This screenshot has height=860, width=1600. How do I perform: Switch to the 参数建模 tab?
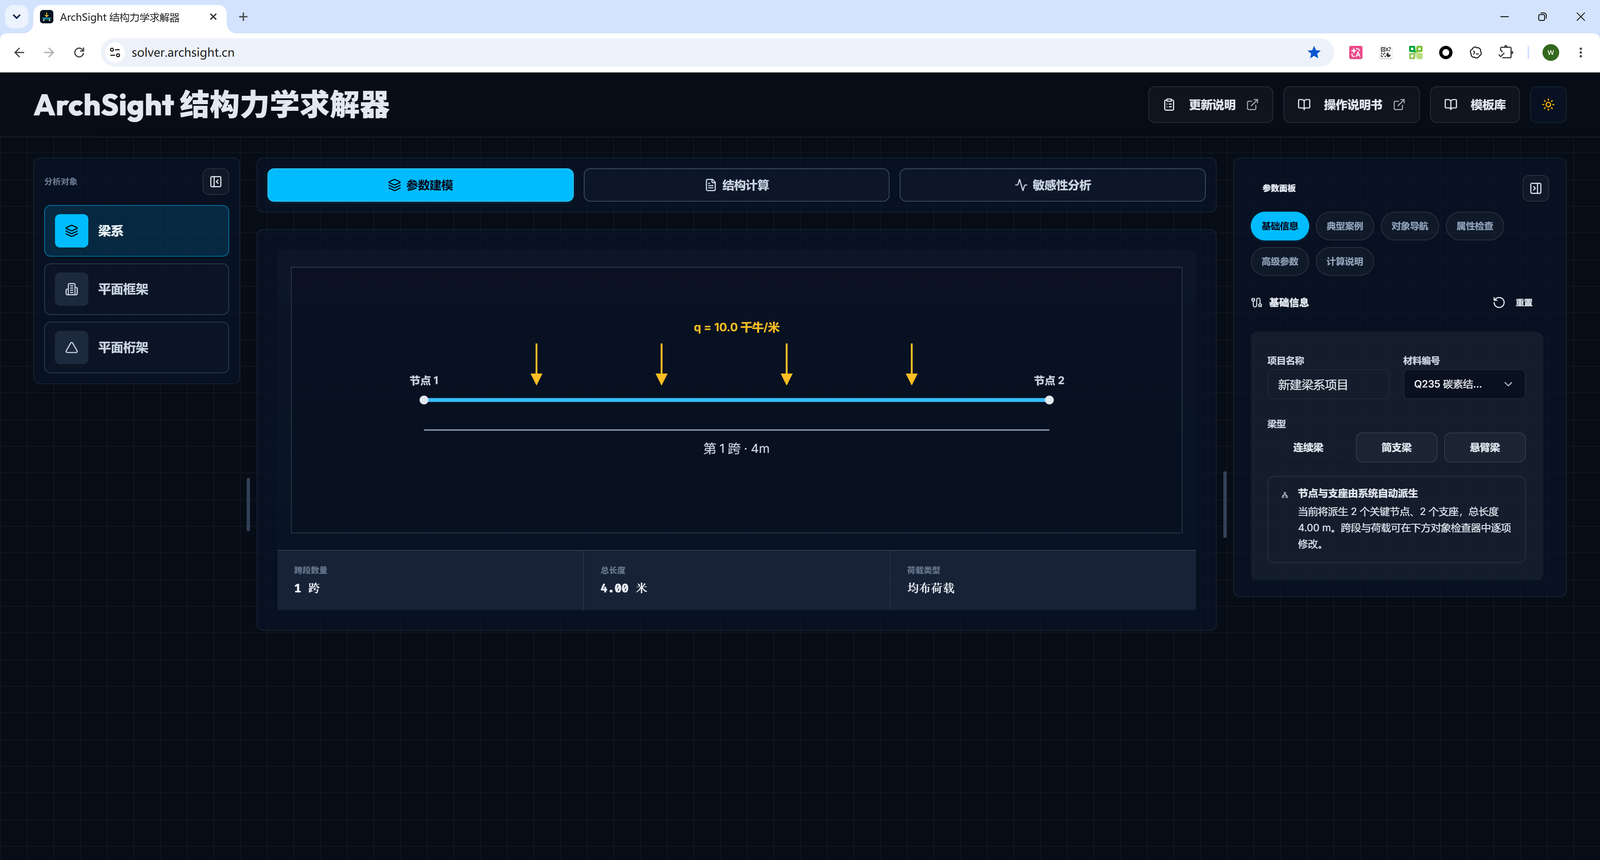coord(421,185)
